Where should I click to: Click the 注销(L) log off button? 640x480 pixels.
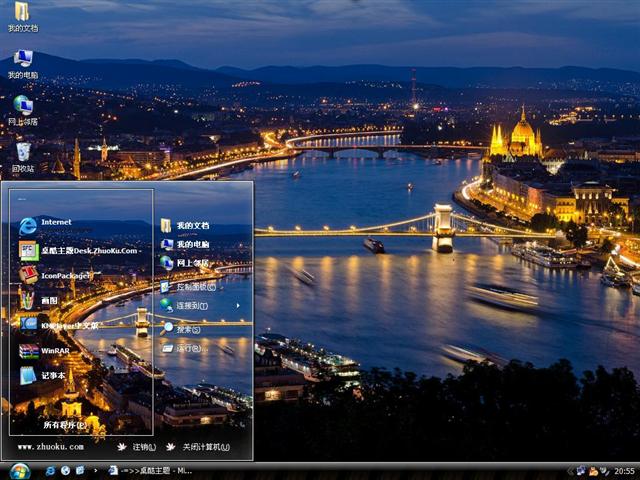point(137,447)
